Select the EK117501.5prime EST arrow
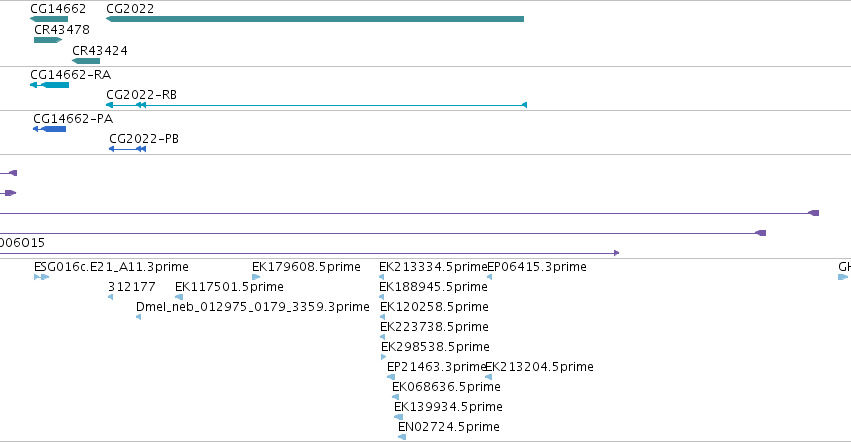The height and width of the screenshot is (442, 851). point(179,297)
